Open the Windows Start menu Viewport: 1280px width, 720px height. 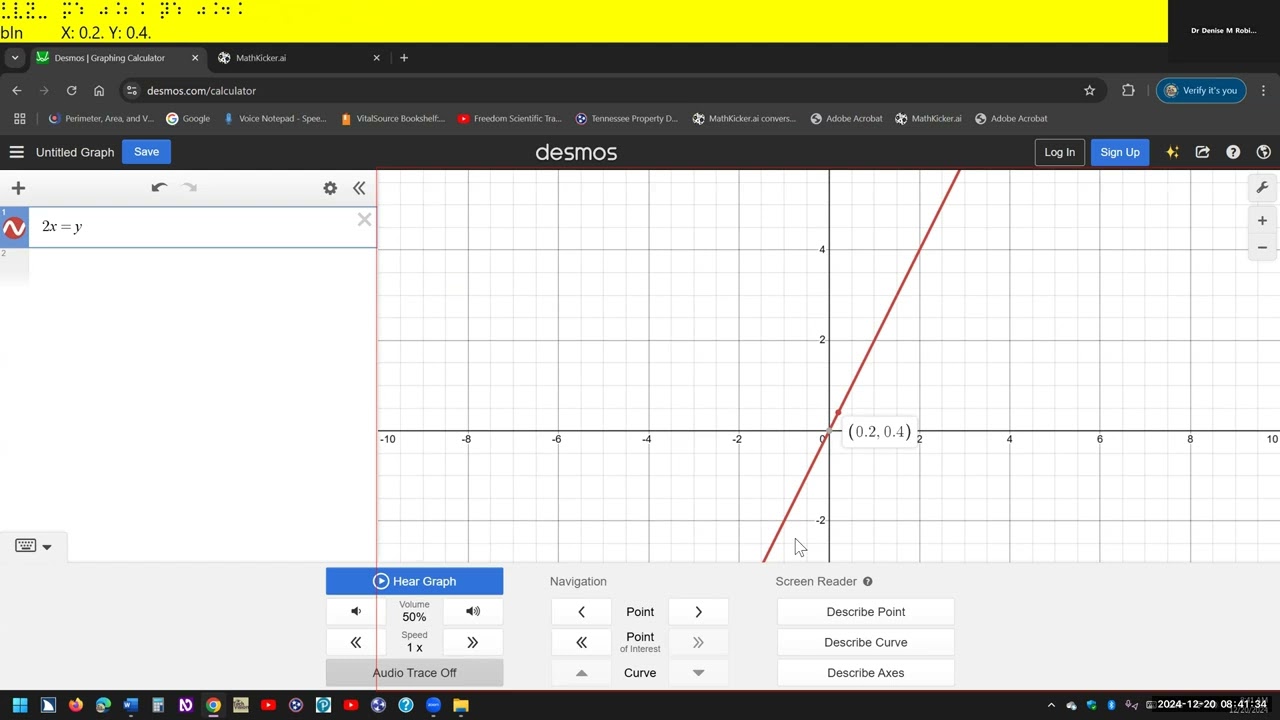pos(20,705)
